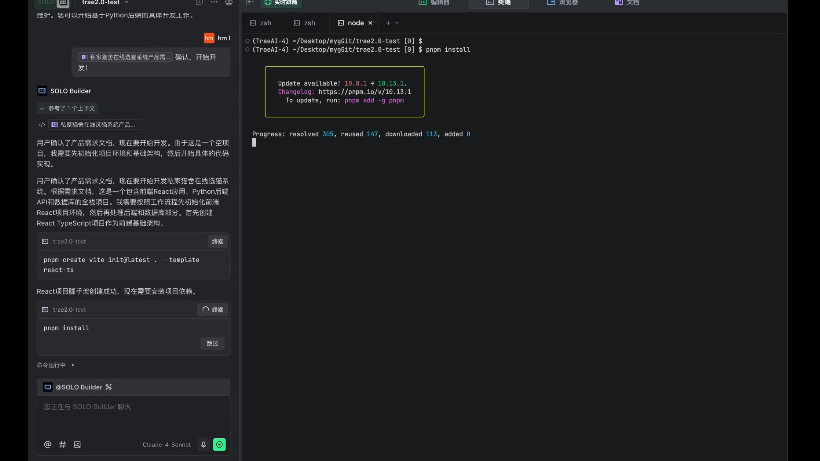Close the node terminal tab
The height and width of the screenshot is (461, 820).
[370, 23]
